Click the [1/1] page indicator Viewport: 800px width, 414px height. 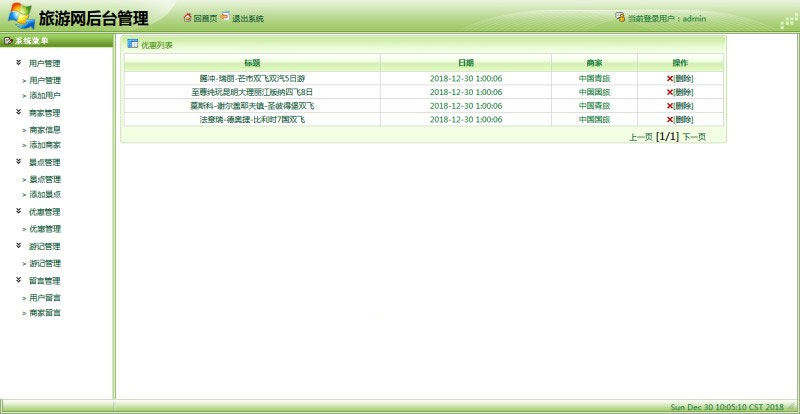[667, 137]
